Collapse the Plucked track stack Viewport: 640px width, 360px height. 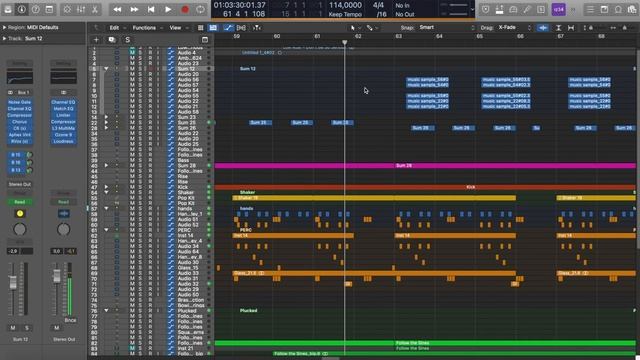[106, 311]
